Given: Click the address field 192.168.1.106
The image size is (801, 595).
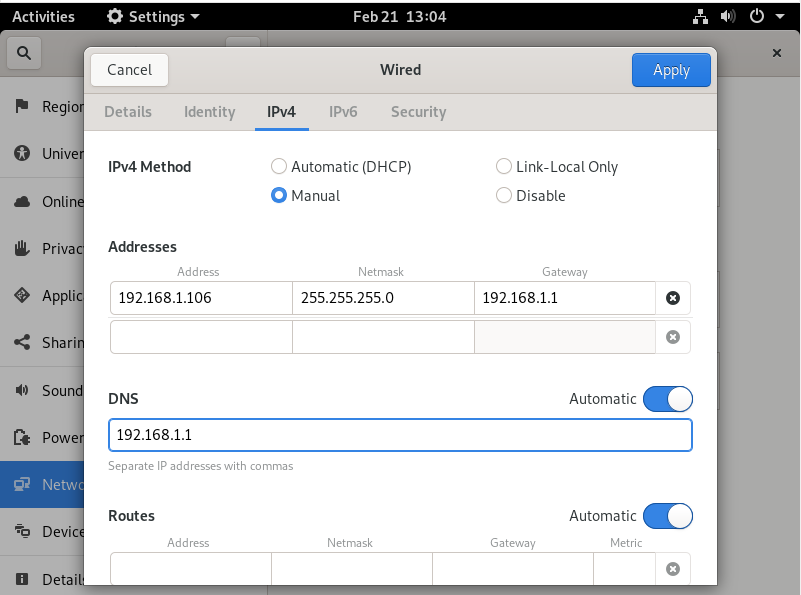Looking at the screenshot, I should pyautogui.click(x=201, y=298).
